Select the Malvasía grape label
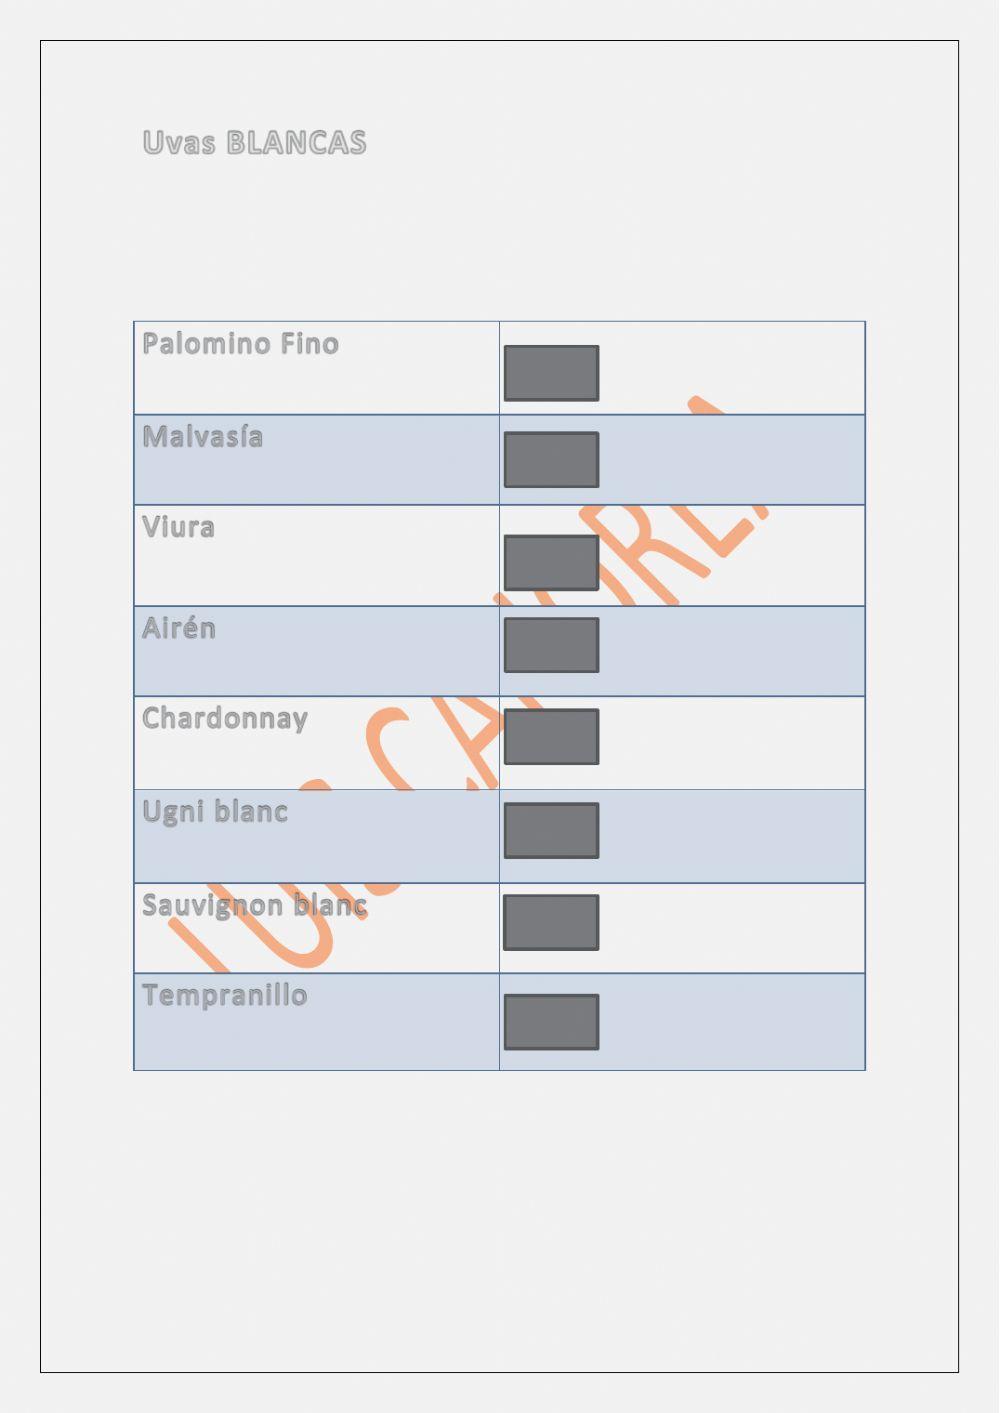 click(x=203, y=437)
